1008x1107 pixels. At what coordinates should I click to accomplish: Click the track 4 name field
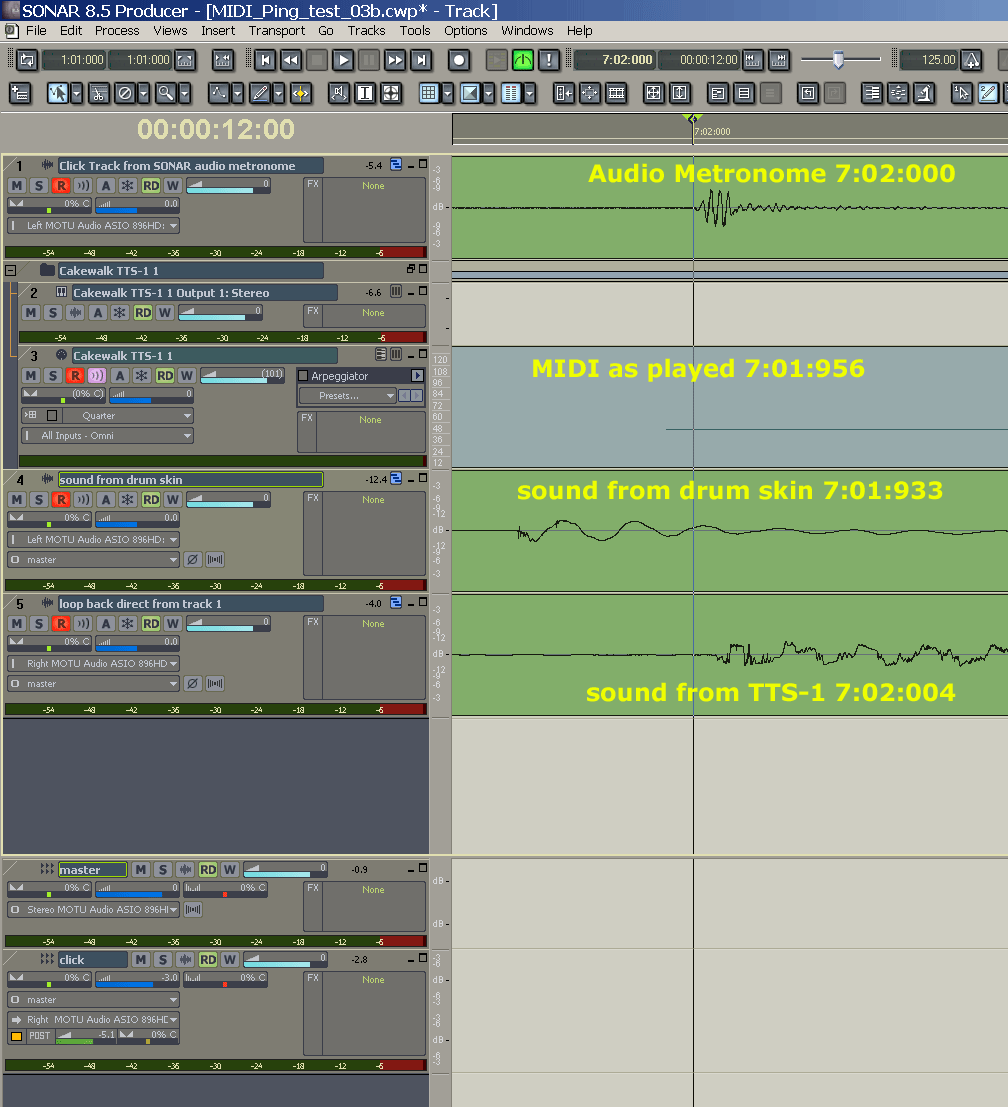point(190,480)
